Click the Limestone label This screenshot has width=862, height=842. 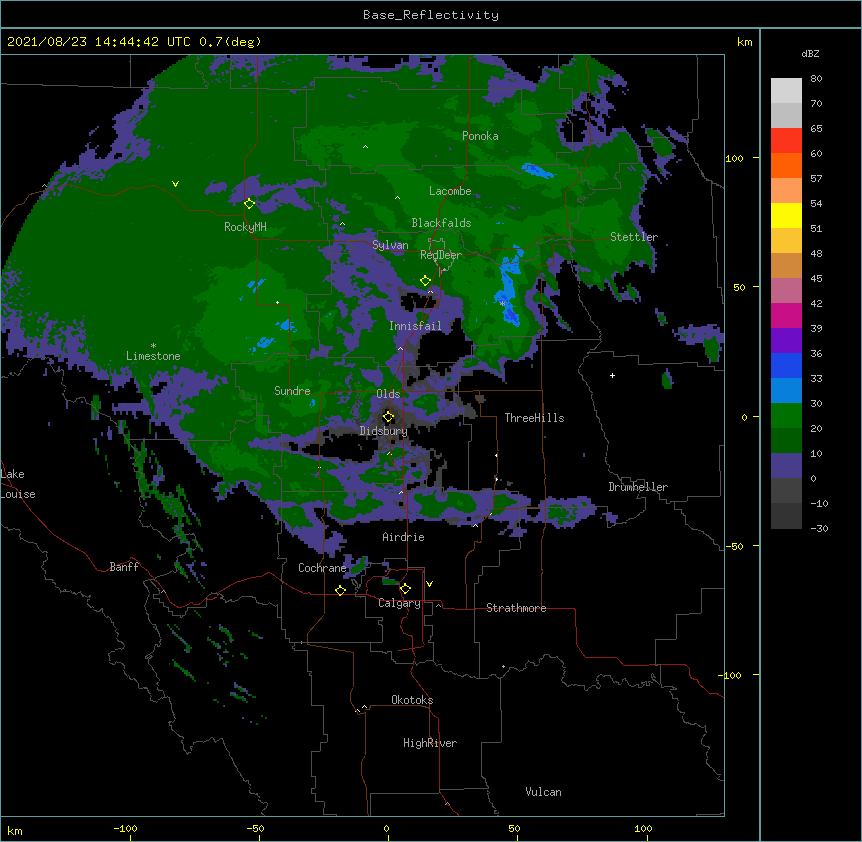[x=153, y=356]
